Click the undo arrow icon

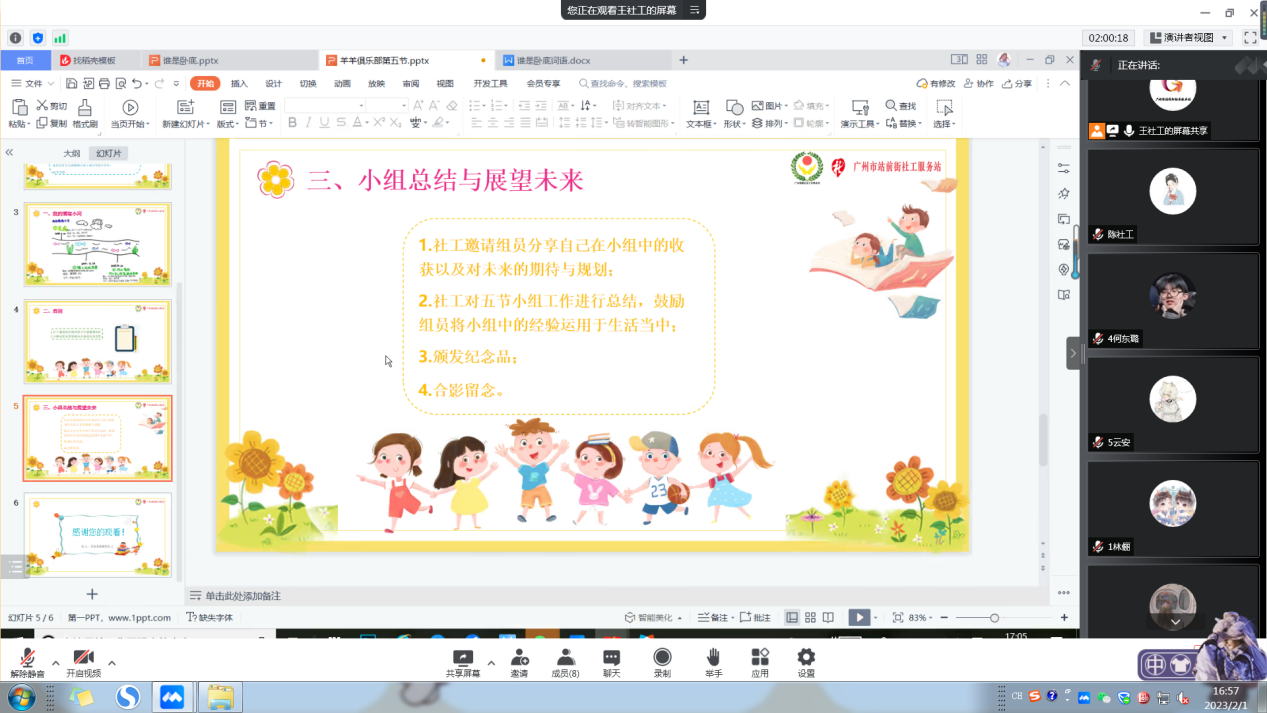(137, 84)
